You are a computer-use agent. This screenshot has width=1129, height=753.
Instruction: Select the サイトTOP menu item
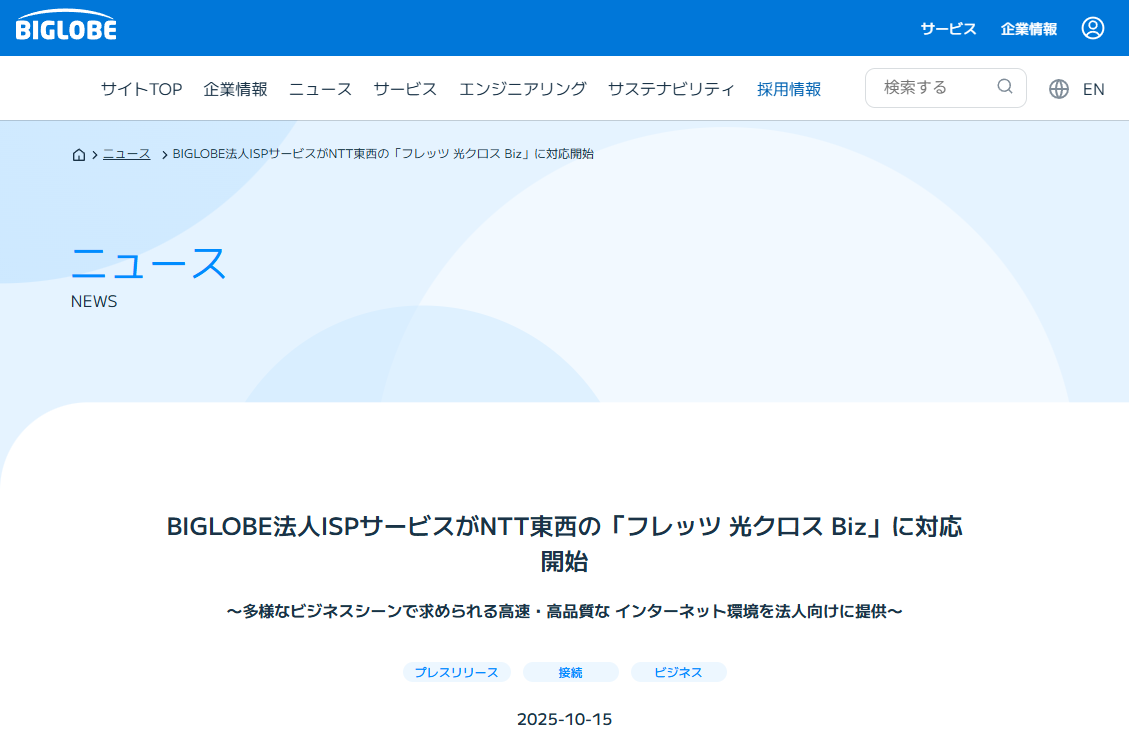point(139,88)
